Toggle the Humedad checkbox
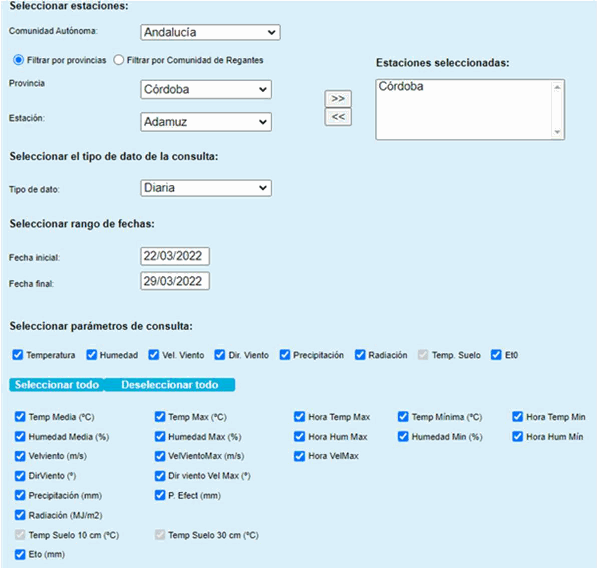Viewport: 597px width, 568px height. [x=91, y=355]
